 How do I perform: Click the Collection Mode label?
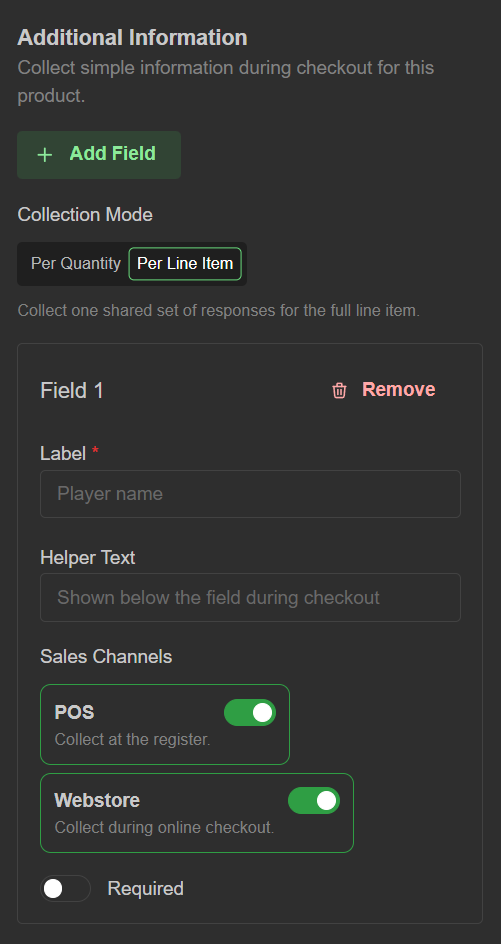point(85,215)
